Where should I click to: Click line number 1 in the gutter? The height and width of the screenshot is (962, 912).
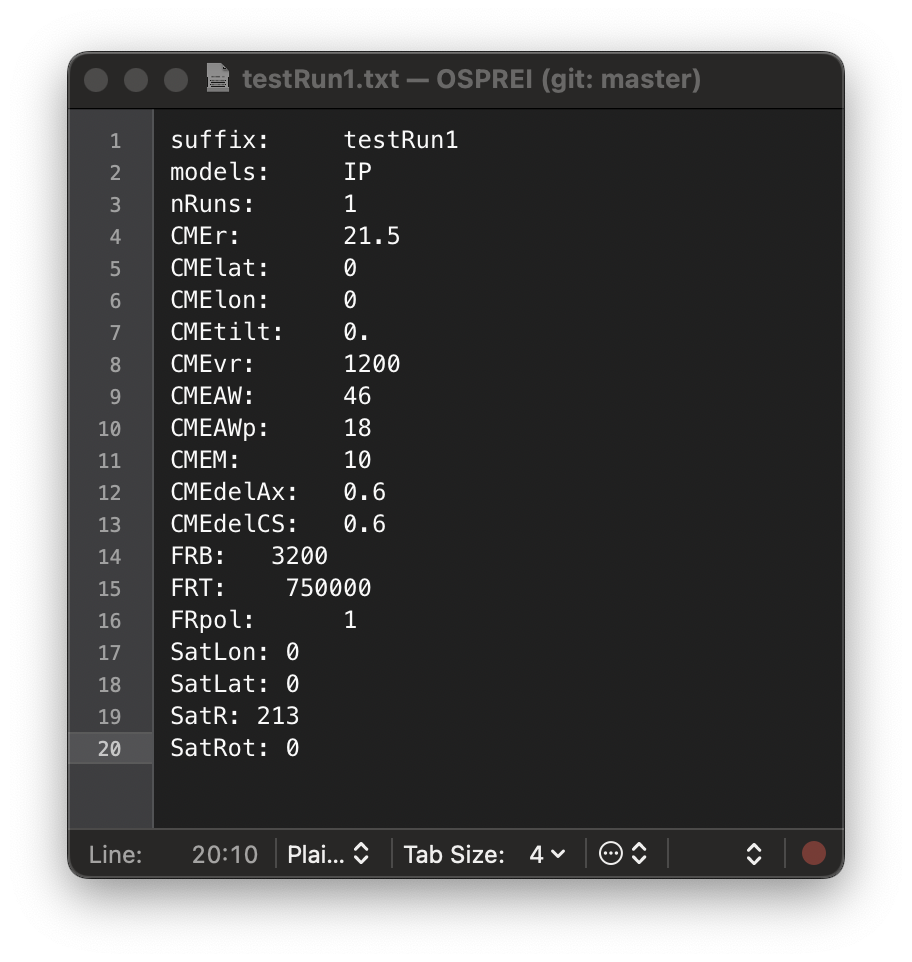[x=115, y=141]
